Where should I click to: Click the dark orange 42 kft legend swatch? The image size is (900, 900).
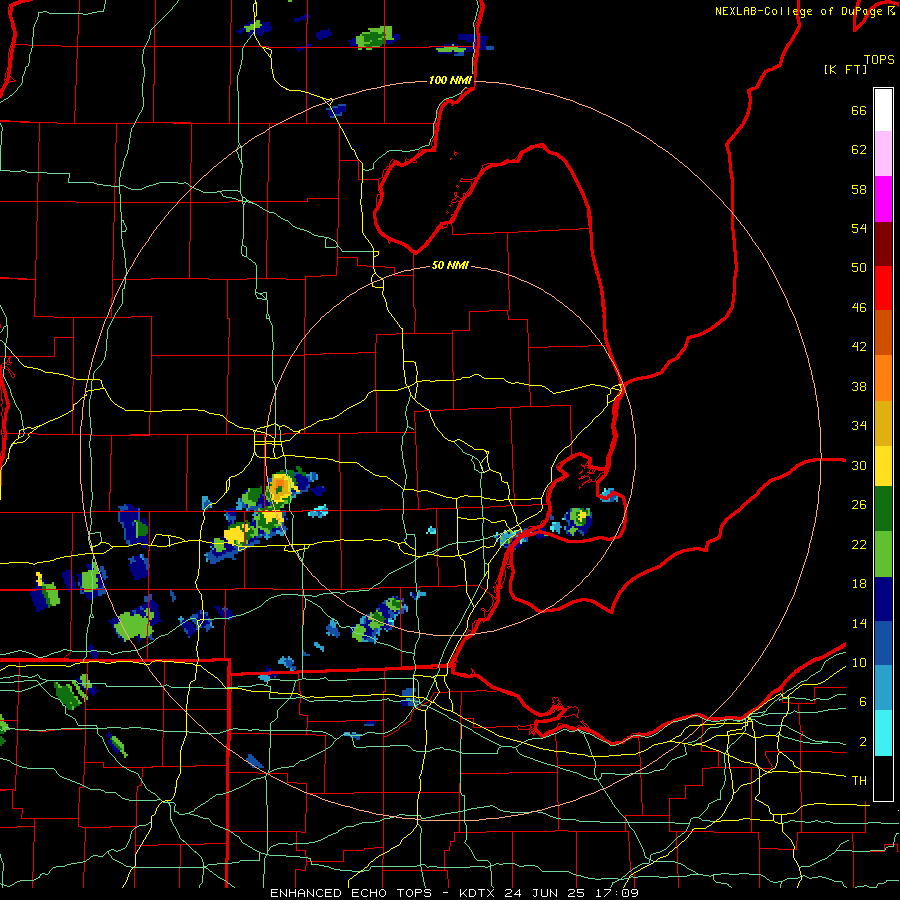tap(883, 332)
